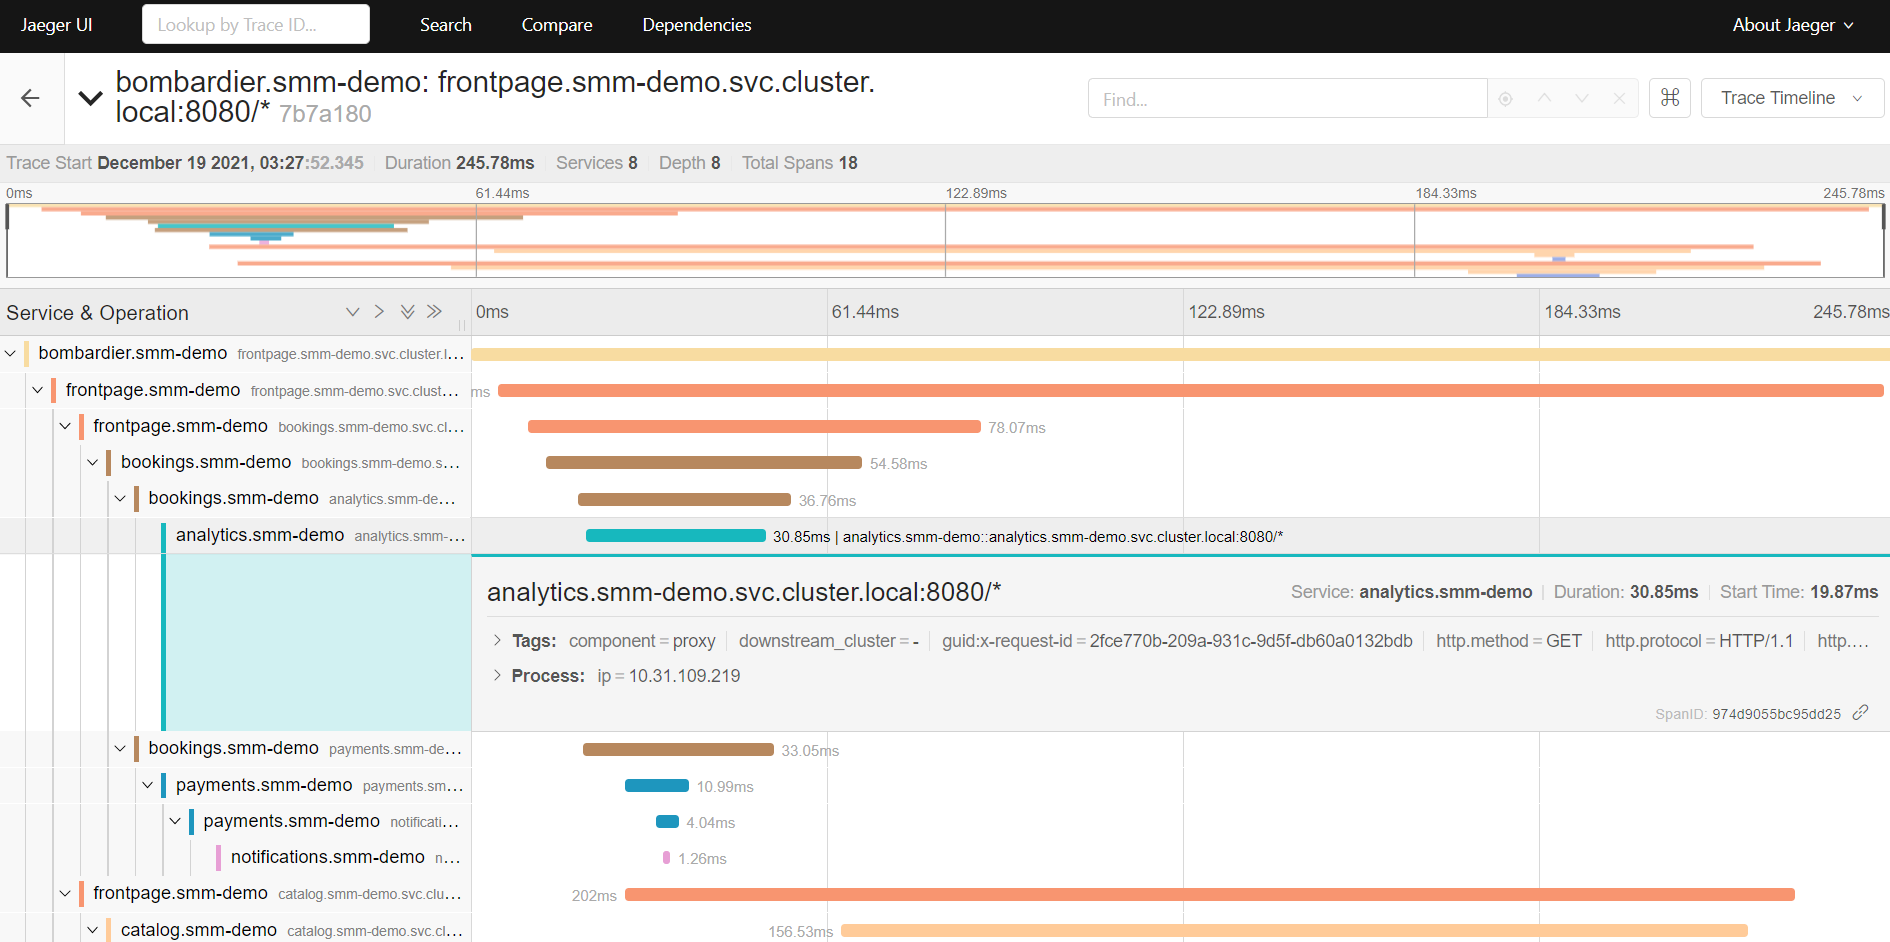The height and width of the screenshot is (942, 1890).
Task: Click the yellow bombardier root span bar
Action: coord(1181,354)
